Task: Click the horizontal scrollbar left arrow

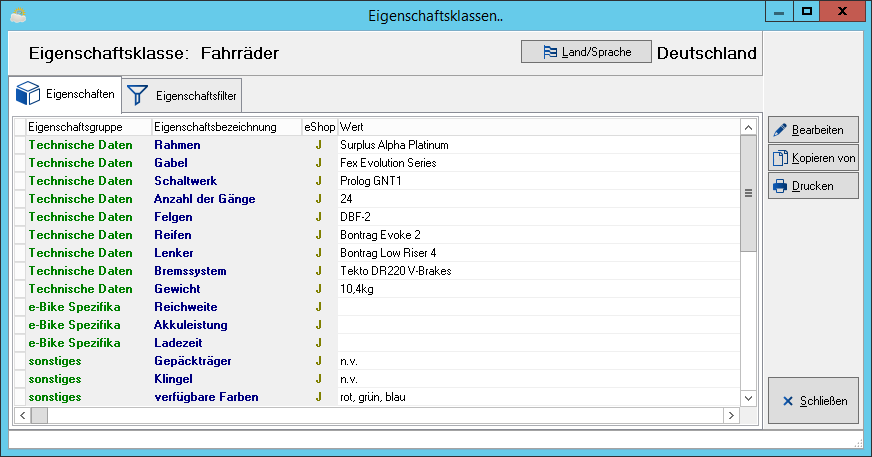Action: [x=22, y=415]
